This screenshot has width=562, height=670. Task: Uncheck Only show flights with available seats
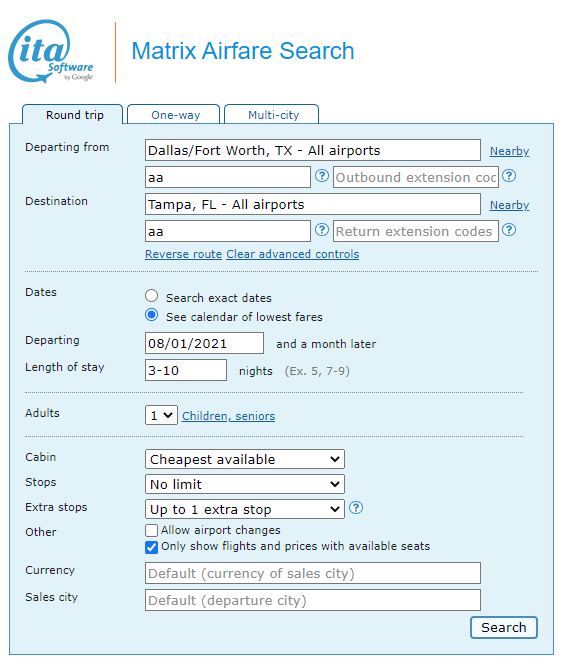(x=151, y=547)
